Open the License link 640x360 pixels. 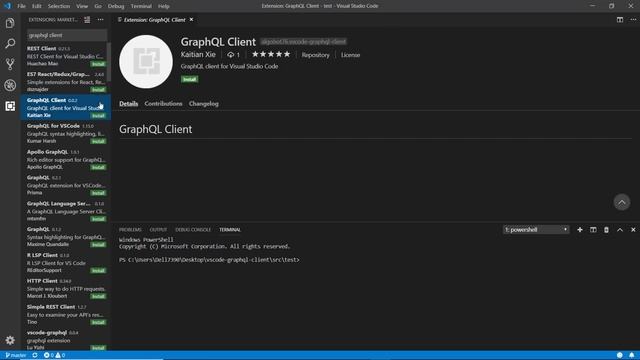coord(350,55)
